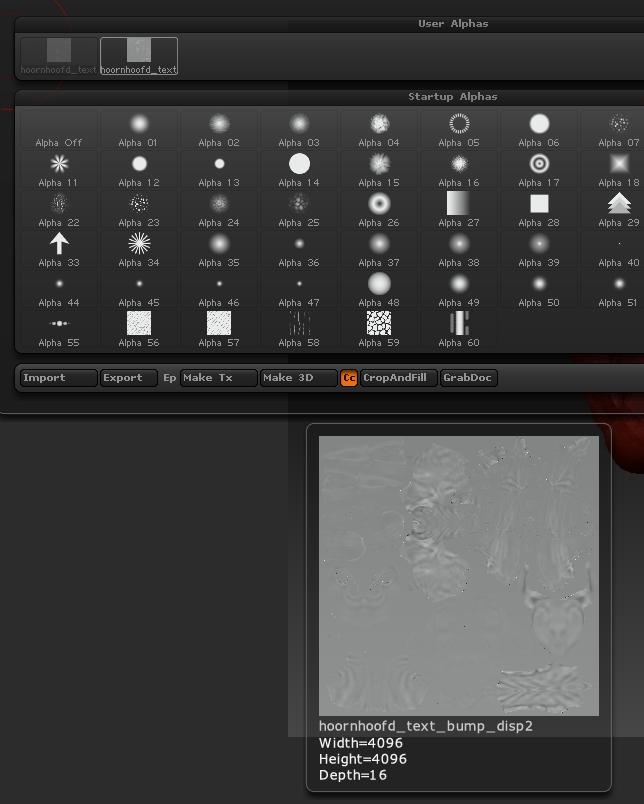Pick Alpha 59 cracked pattern
The height and width of the screenshot is (804, 644).
point(379,330)
